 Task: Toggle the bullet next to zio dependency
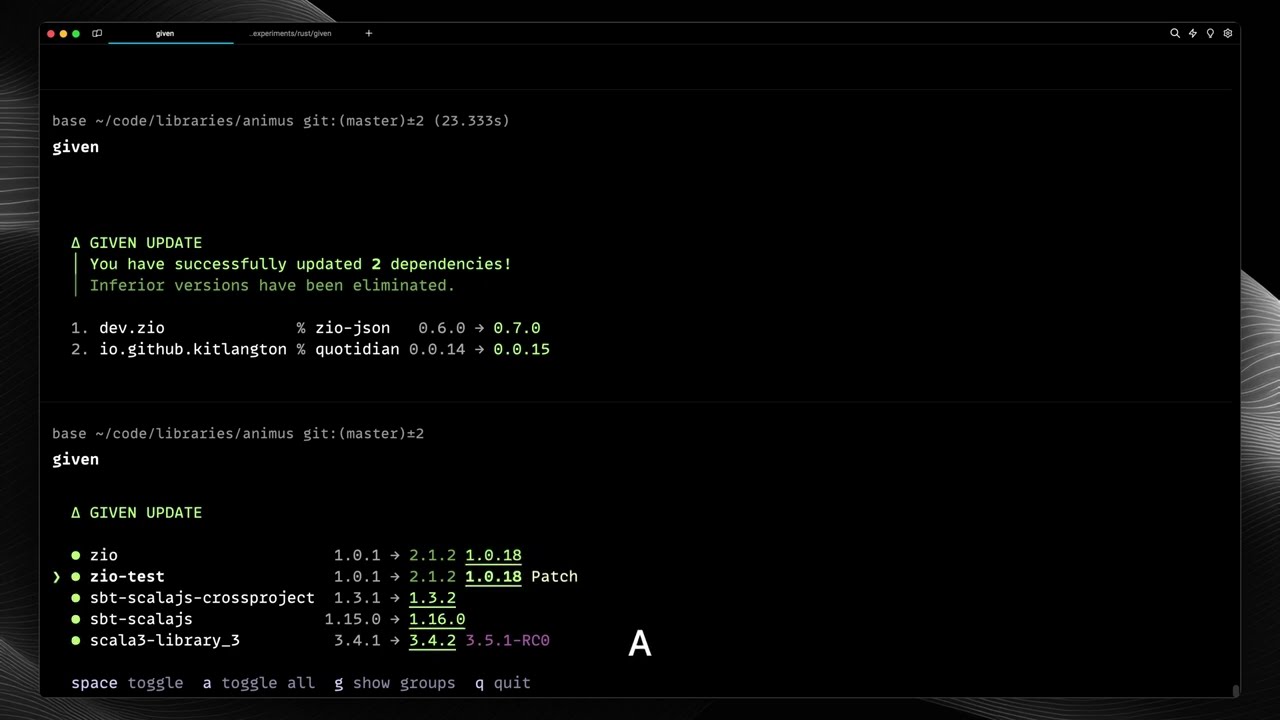pyautogui.click(x=76, y=555)
